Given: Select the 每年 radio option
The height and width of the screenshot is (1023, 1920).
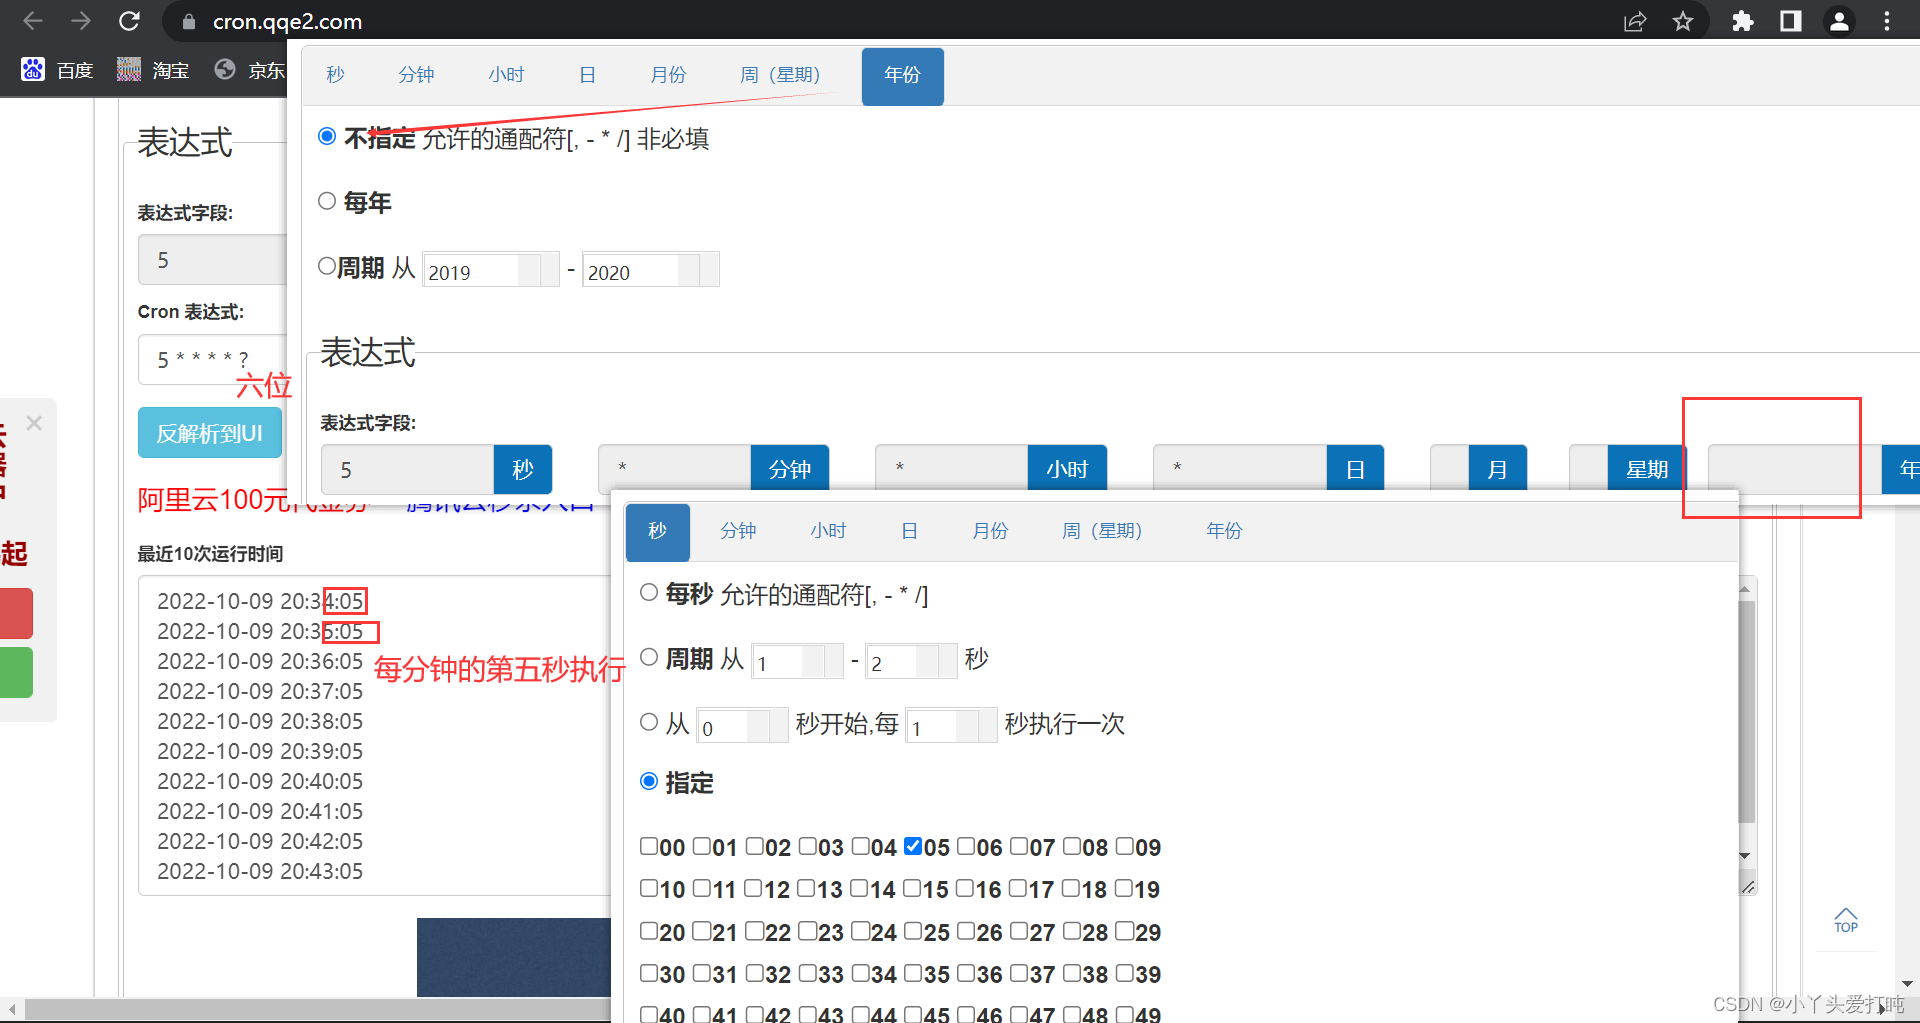Looking at the screenshot, I should [327, 201].
